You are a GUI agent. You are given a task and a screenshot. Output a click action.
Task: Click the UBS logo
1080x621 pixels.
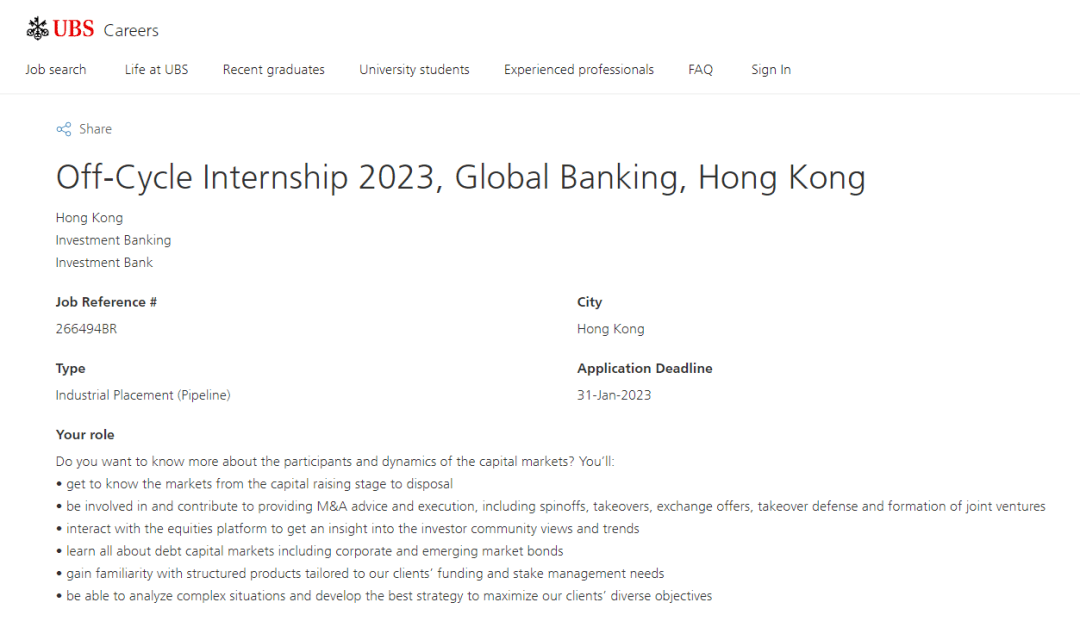pos(60,28)
